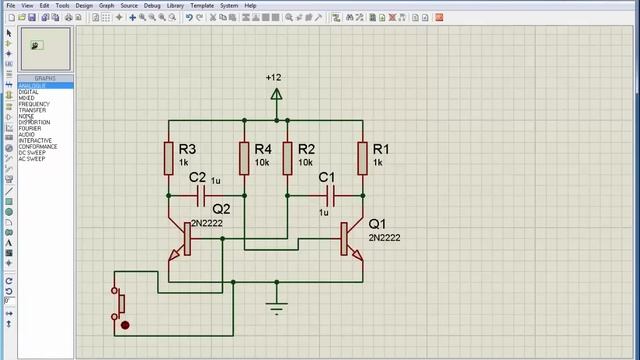Click resistor R3 in the schematic

[x=169, y=158]
